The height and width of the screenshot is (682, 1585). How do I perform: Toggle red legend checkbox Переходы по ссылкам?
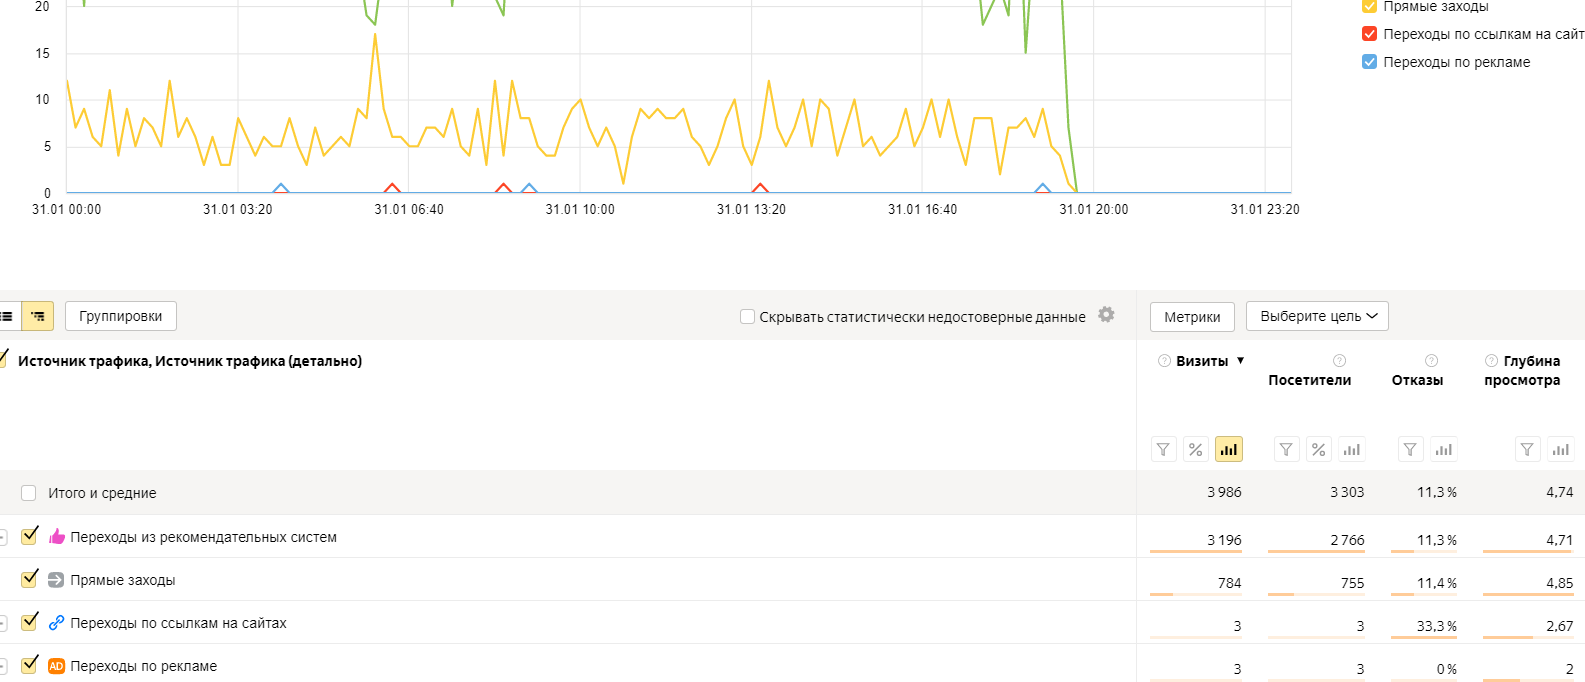[x=1370, y=34]
